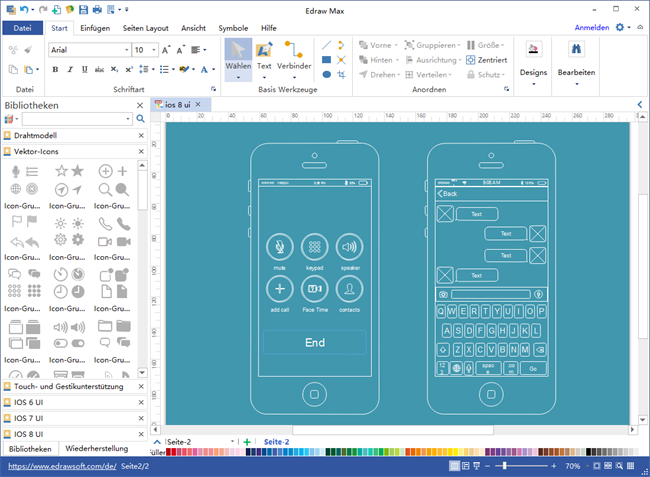Open the Arial font name dropdown
The image size is (650, 477).
[x=125, y=49]
